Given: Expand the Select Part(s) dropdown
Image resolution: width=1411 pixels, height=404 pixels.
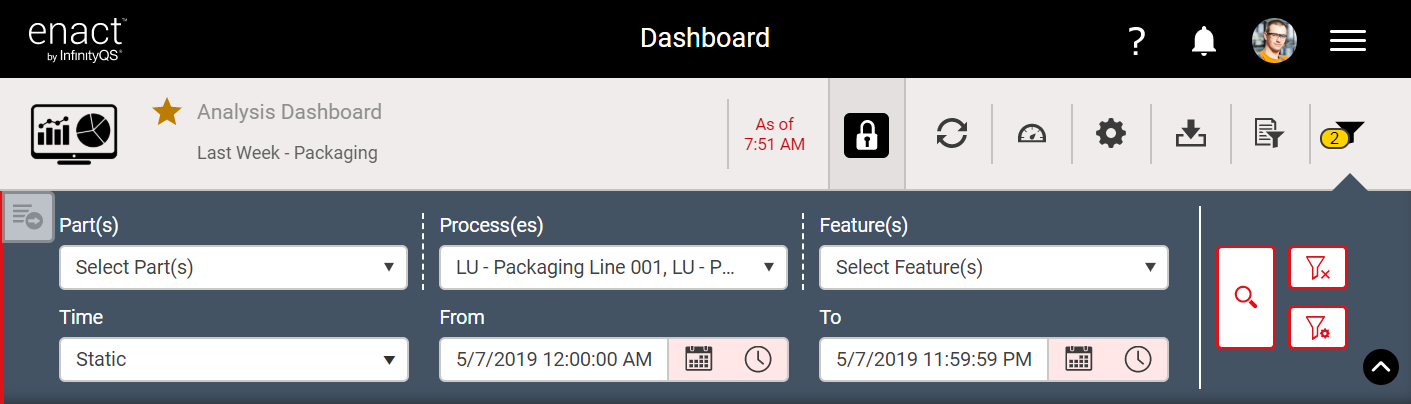Looking at the screenshot, I should point(234,267).
